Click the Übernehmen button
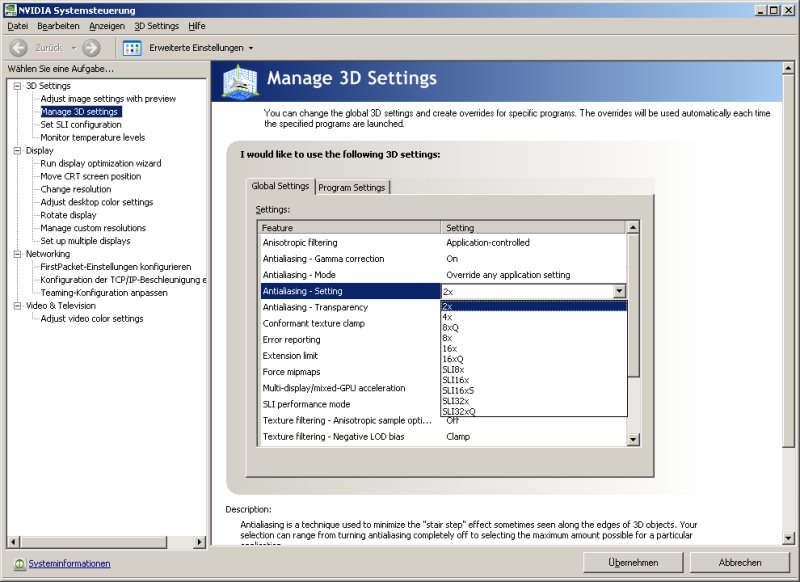The image size is (800, 582). pos(633,563)
